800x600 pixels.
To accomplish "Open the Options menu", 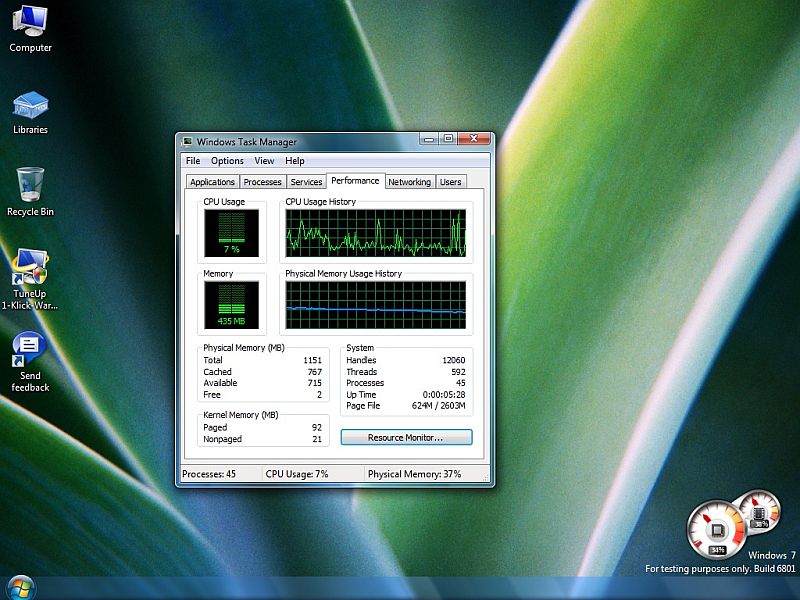I will (x=227, y=161).
